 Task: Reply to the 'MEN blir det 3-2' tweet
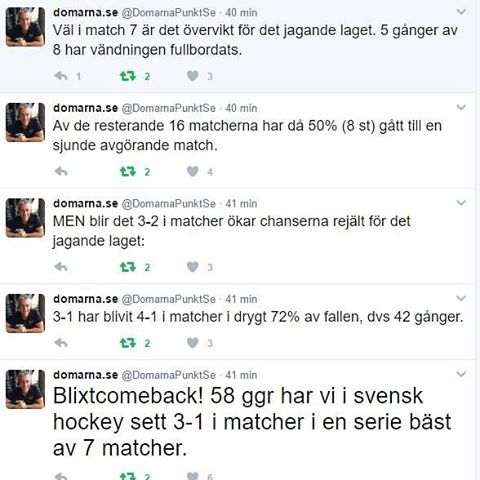pyautogui.click(x=61, y=267)
